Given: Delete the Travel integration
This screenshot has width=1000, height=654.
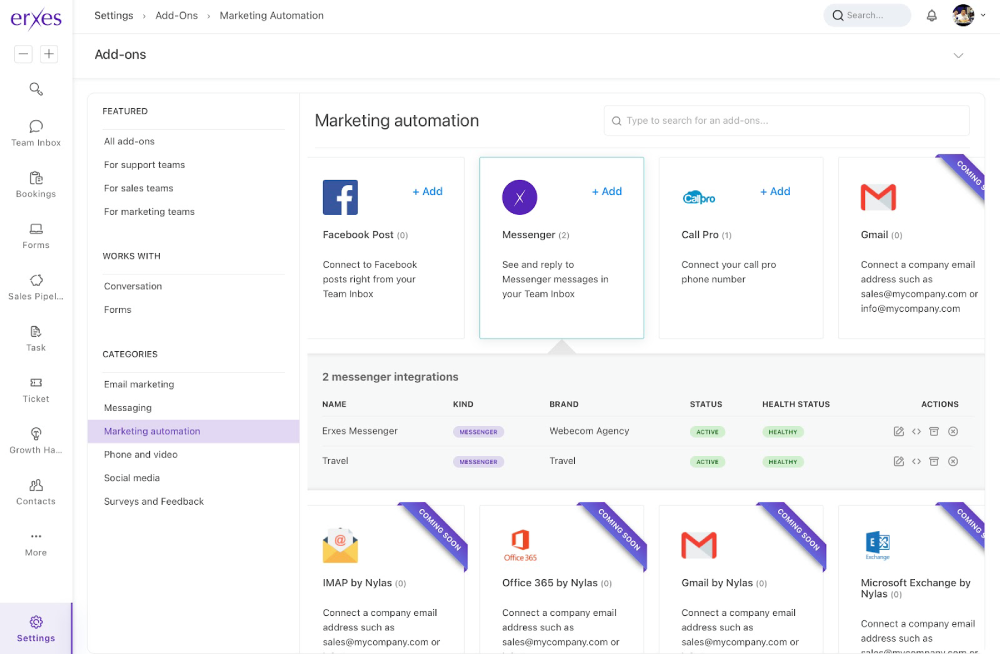Looking at the screenshot, I should (x=953, y=461).
